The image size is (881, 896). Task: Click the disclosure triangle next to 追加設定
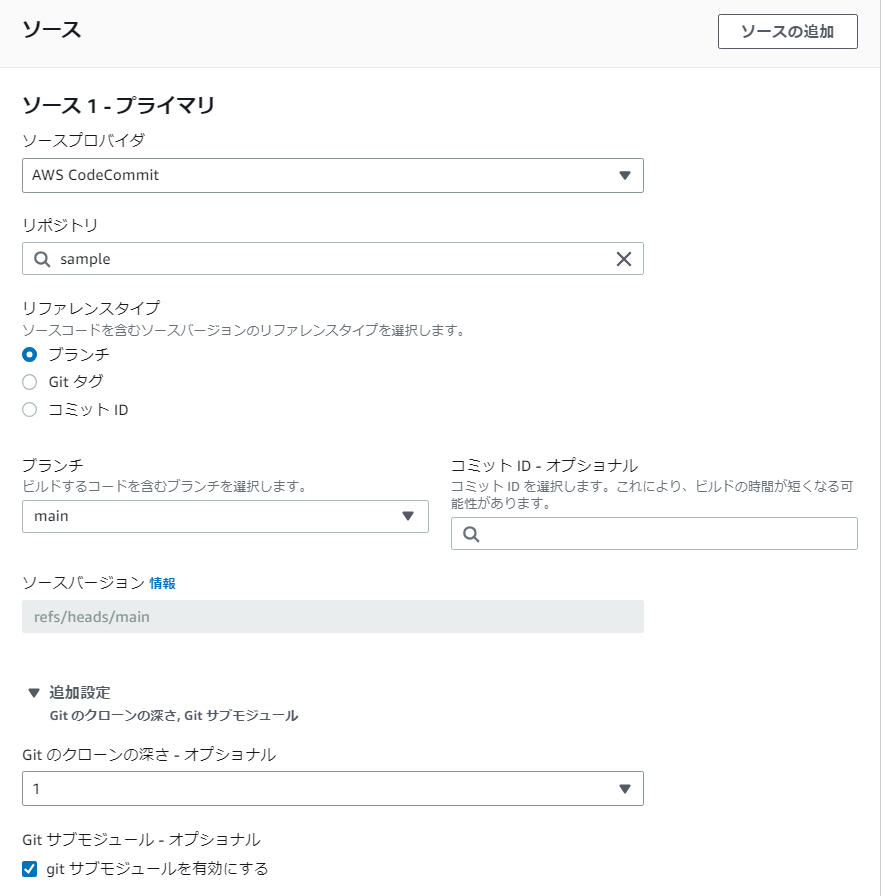click(x=35, y=692)
